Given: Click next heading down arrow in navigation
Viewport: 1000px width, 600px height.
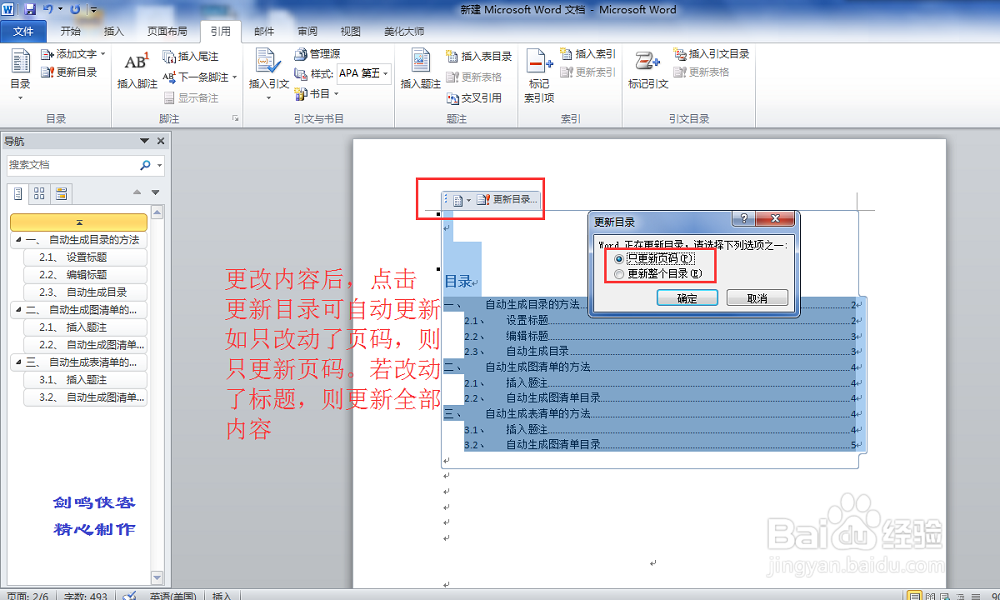Looking at the screenshot, I should coord(155,192).
